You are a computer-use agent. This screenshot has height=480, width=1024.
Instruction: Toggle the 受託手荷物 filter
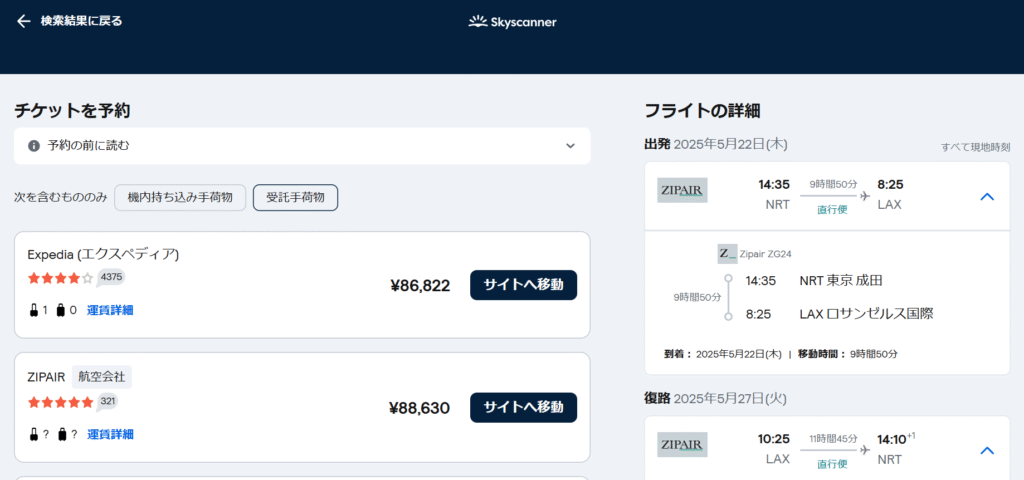pos(295,198)
